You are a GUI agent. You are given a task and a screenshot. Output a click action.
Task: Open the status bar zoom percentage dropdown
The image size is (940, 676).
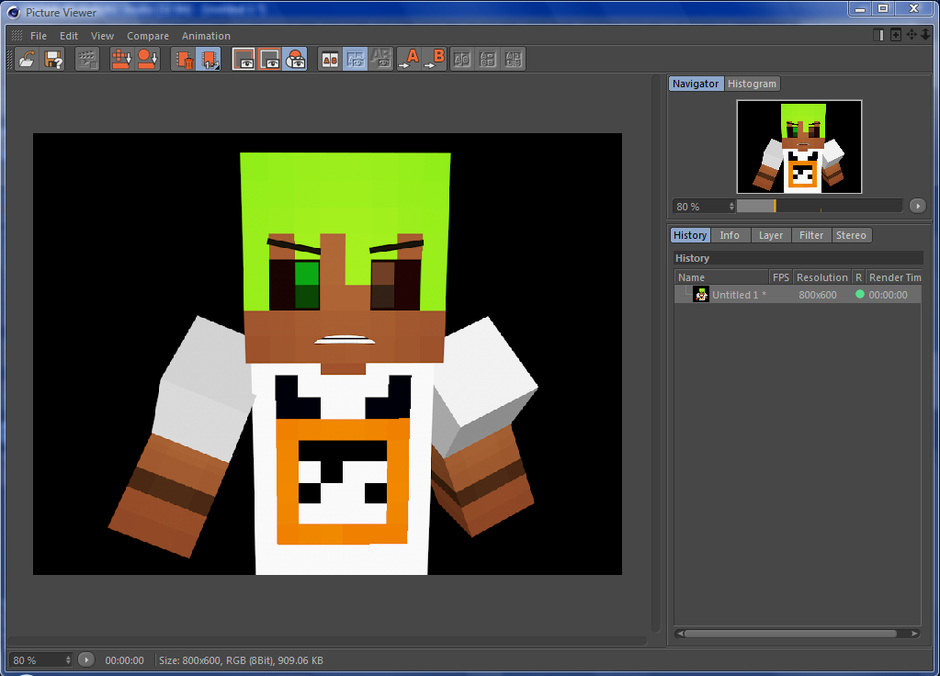coord(68,660)
